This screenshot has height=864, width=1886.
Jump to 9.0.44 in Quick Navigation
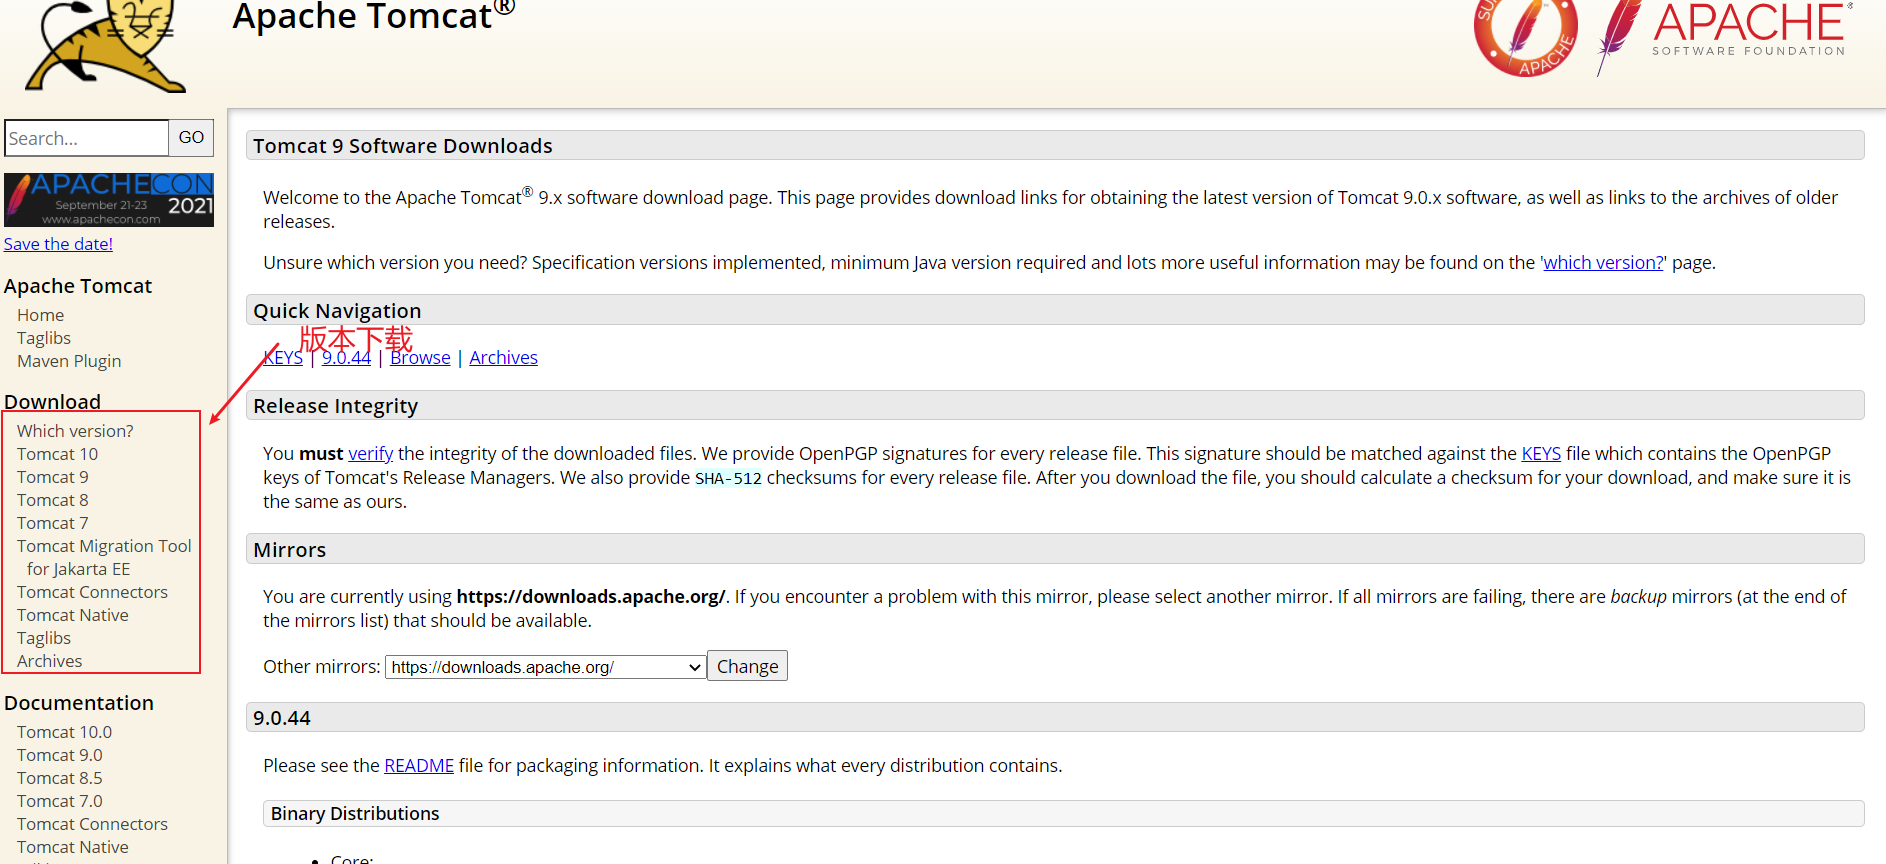346,358
